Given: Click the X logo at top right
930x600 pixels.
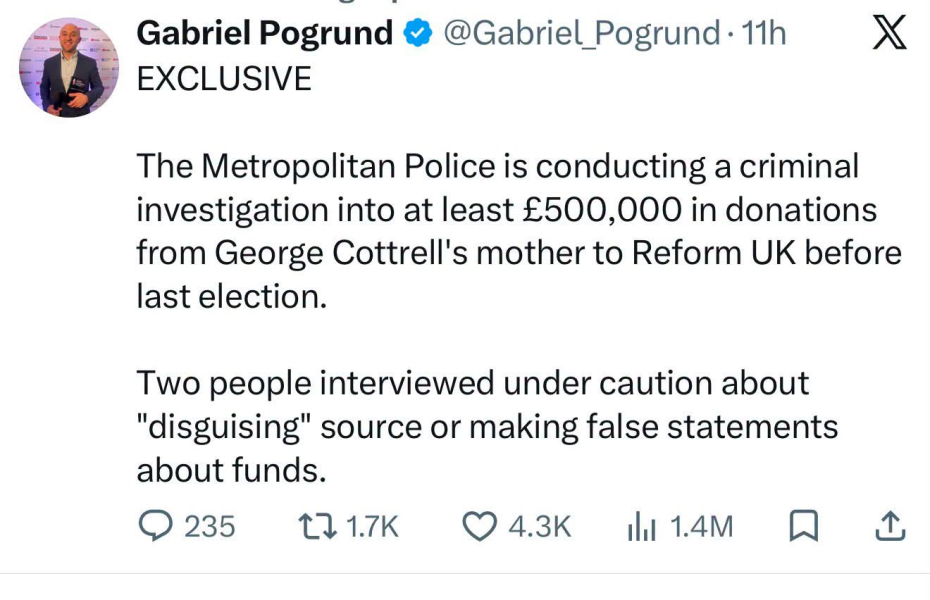Looking at the screenshot, I should coord(889,33).
